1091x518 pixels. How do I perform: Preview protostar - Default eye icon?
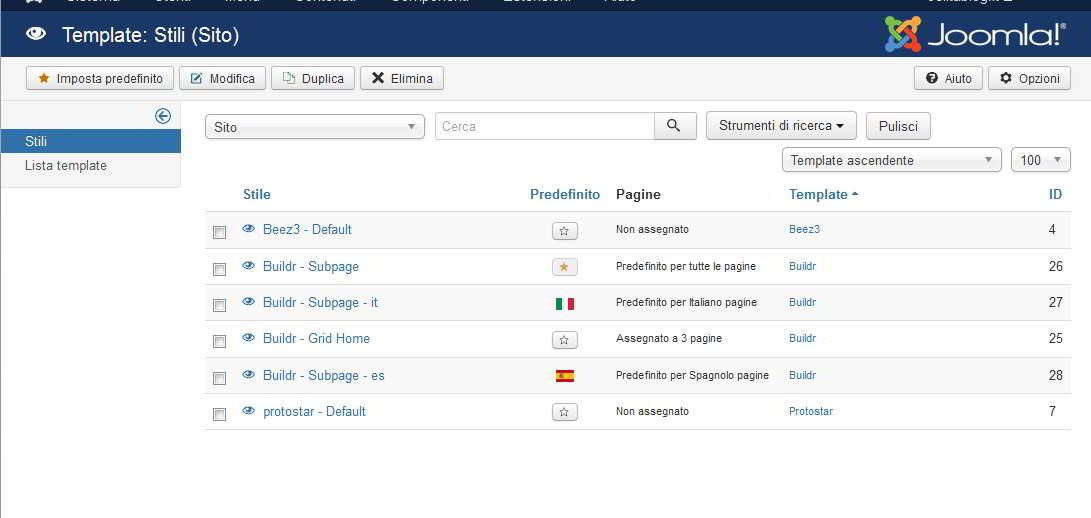248,411
